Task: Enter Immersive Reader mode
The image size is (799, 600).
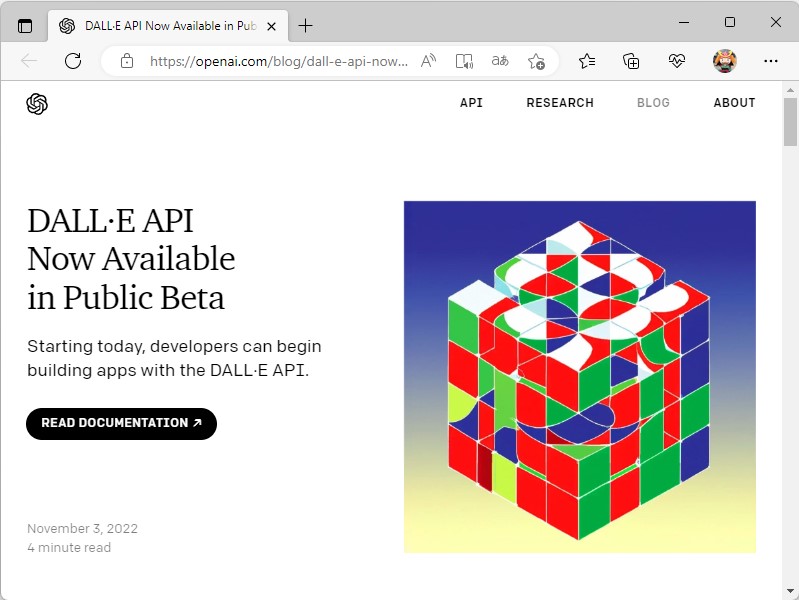Action: coord(464,61)
